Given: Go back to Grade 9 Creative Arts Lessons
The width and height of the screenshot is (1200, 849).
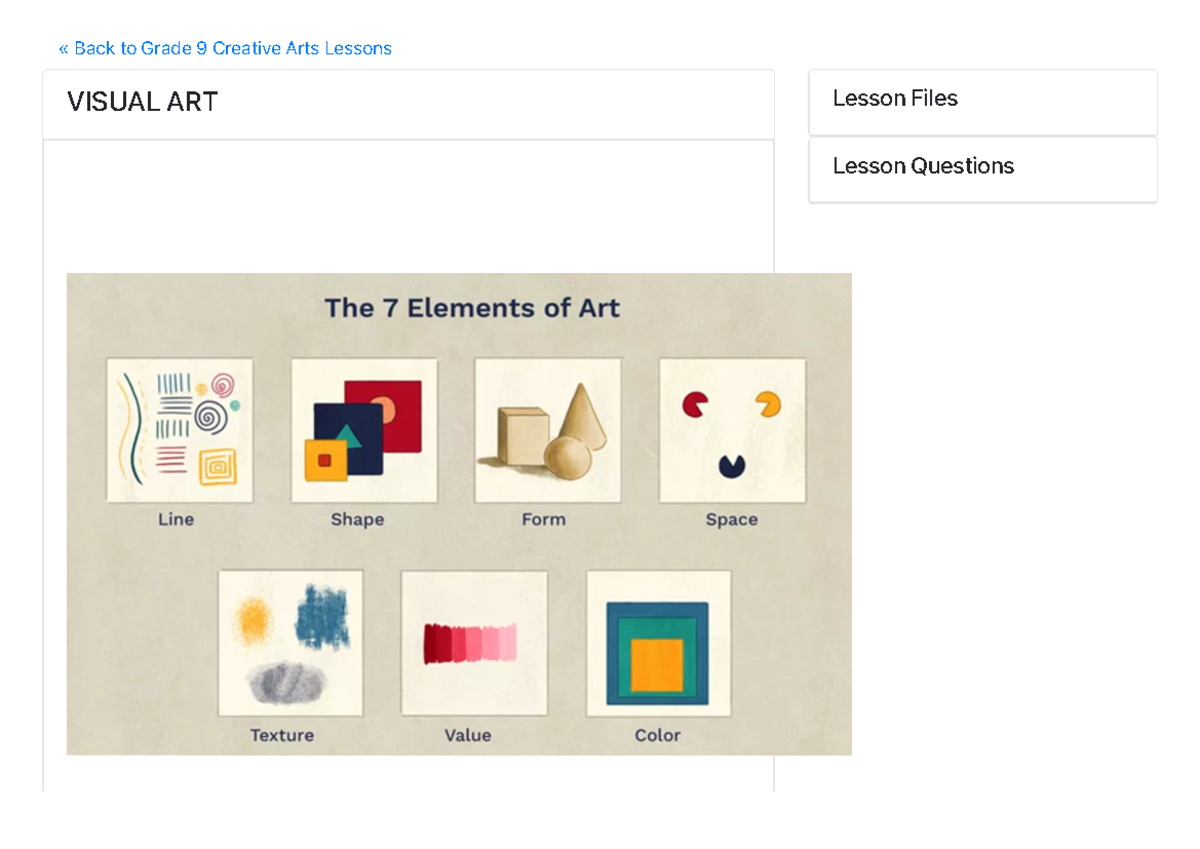Looking at the screenshot, I should 223,48.
